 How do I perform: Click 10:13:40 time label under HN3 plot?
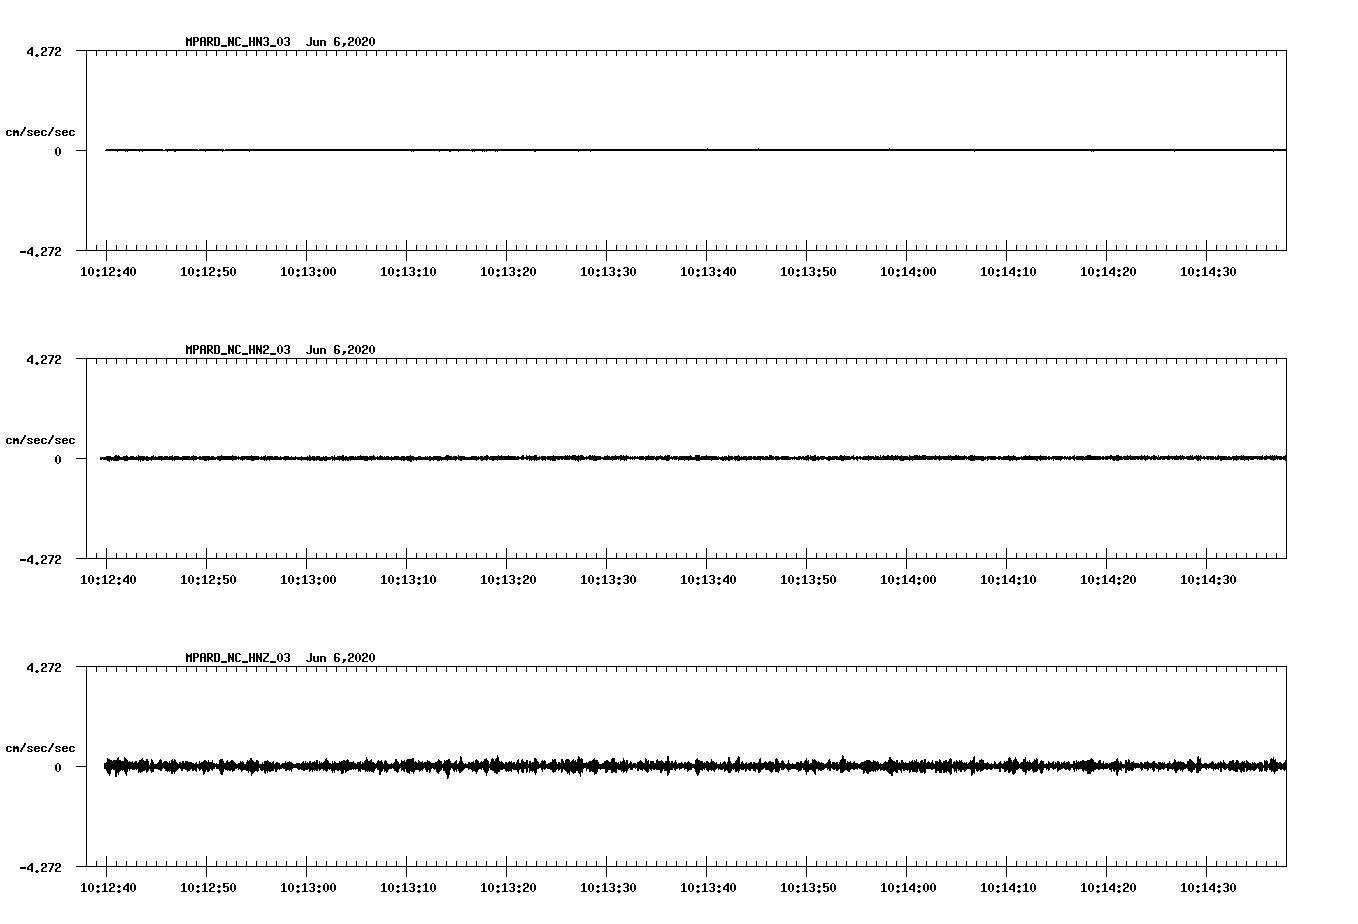[x=708, y=272]
